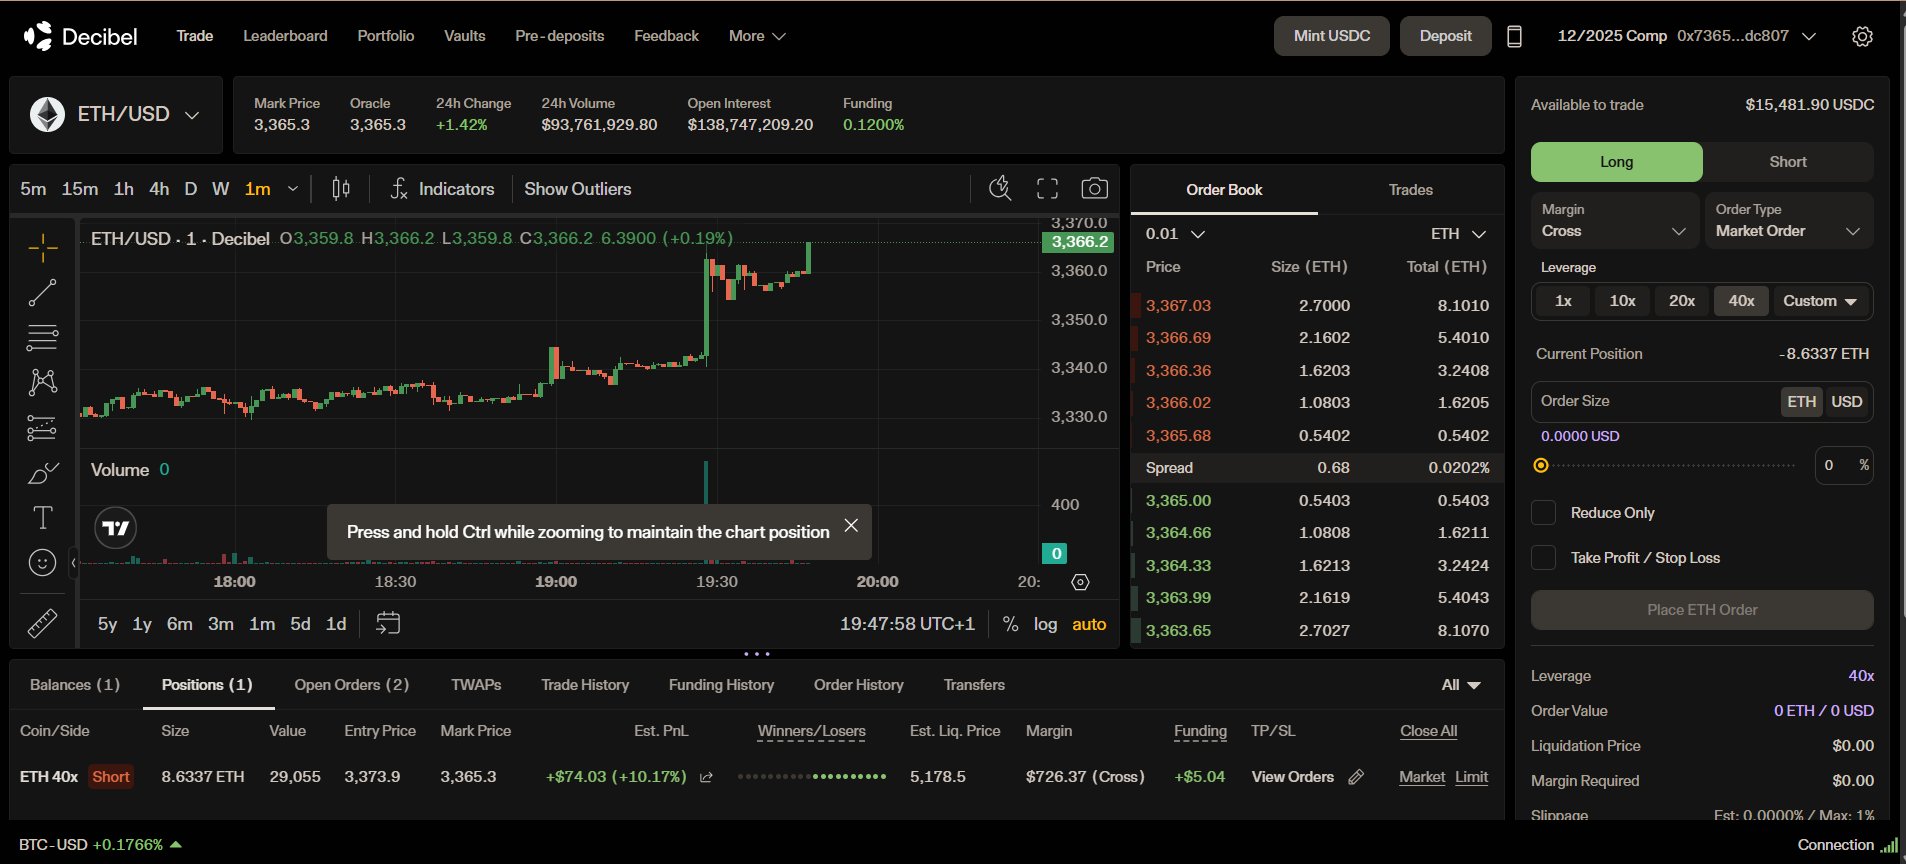
Task: Switch to the Trades tab
Action: pos(1410,190)
